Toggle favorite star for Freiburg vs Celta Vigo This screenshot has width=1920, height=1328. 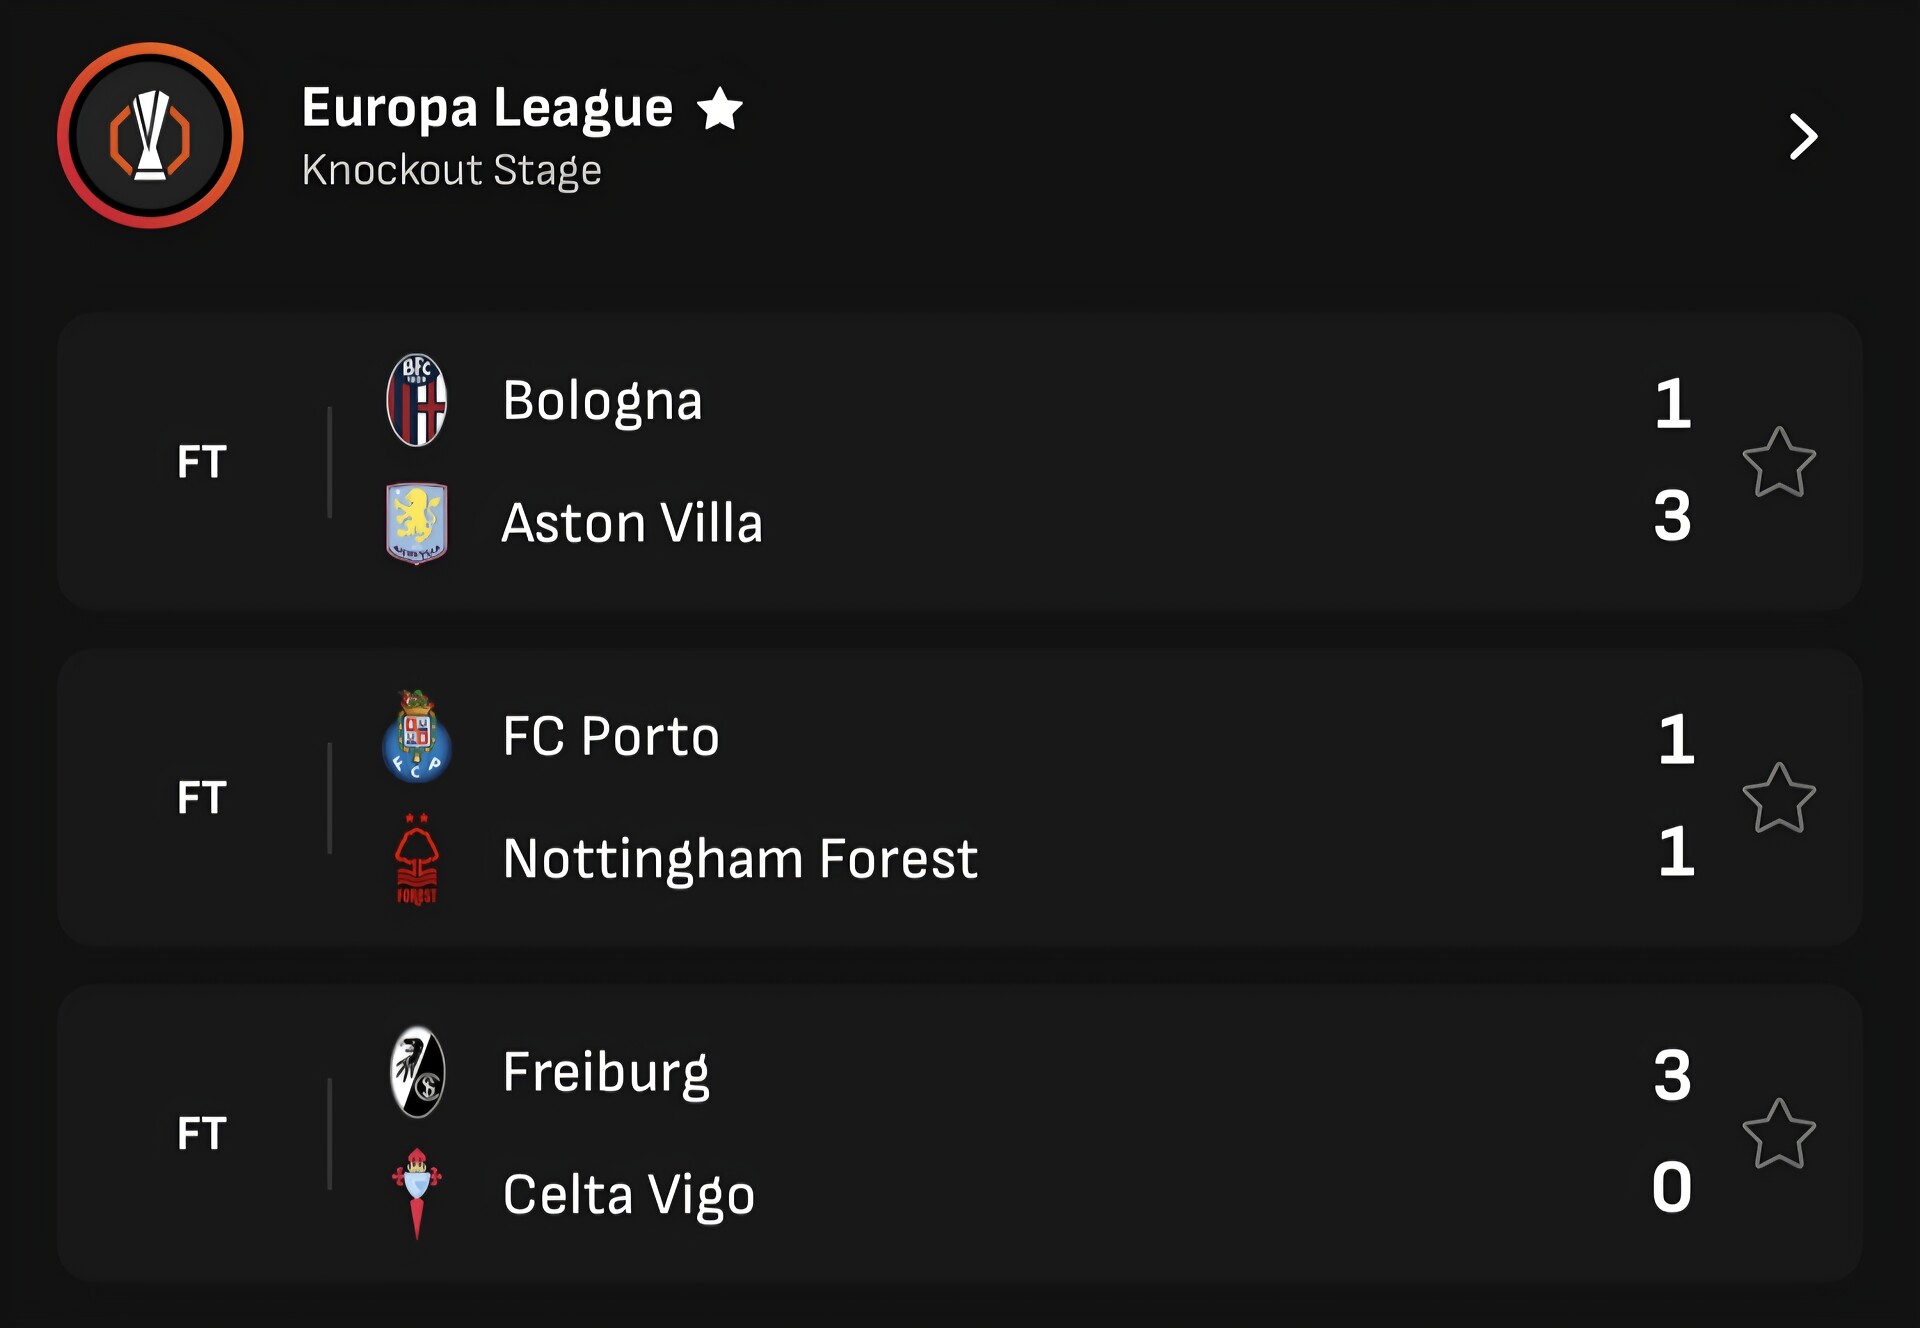click(x=1779, y=1134)
